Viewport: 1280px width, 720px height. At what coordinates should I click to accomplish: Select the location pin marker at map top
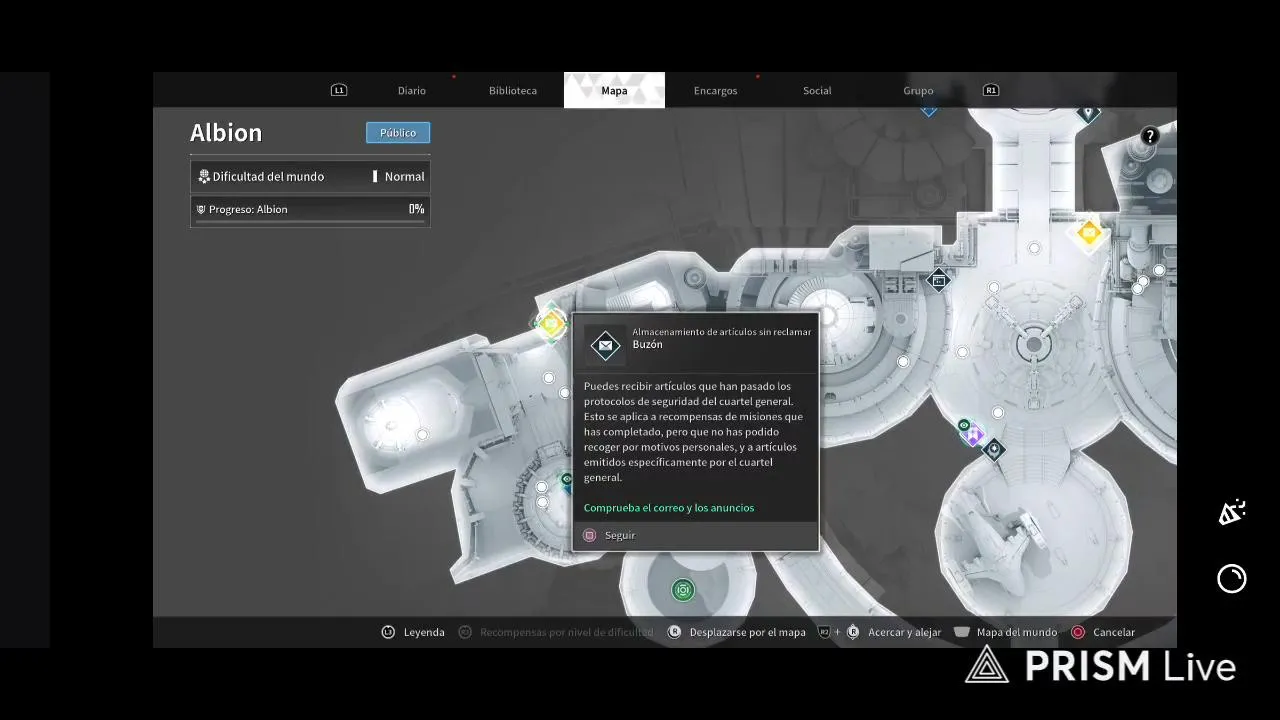pyautogui.click(x=1088, y=112)
